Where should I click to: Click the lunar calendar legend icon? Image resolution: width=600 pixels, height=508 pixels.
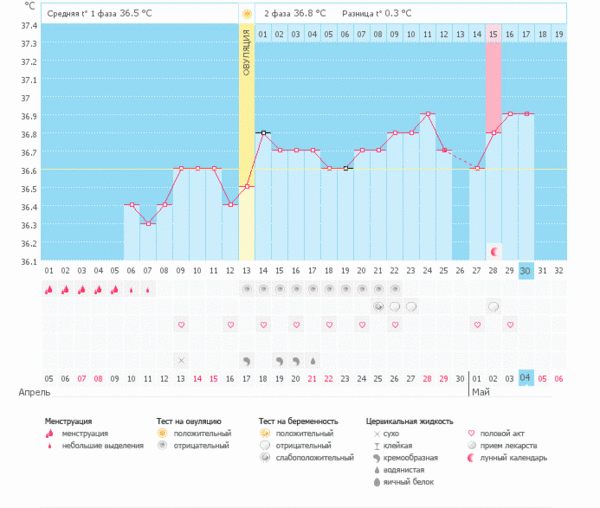(471, 458)
